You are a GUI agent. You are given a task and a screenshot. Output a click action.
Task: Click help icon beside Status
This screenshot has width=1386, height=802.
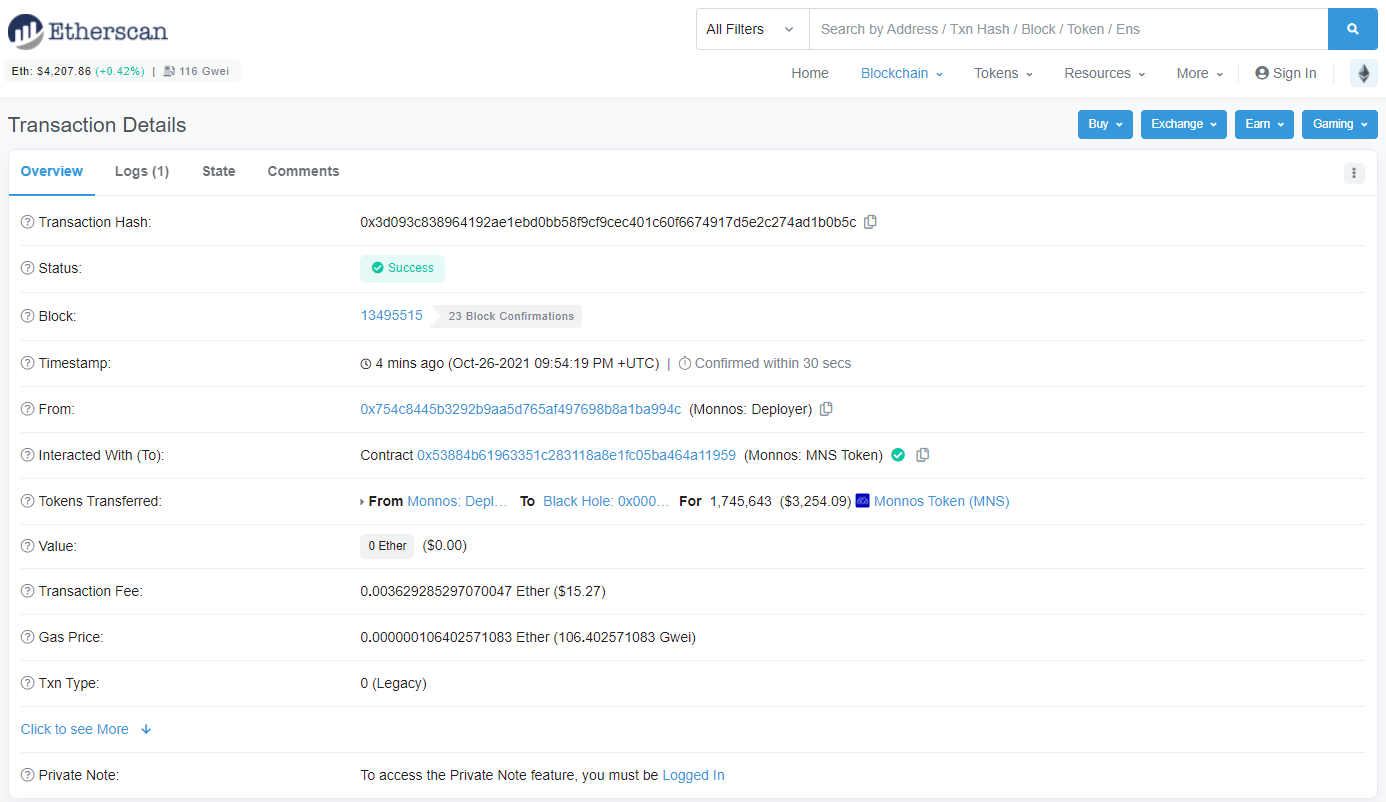click(x=28, y=268)
